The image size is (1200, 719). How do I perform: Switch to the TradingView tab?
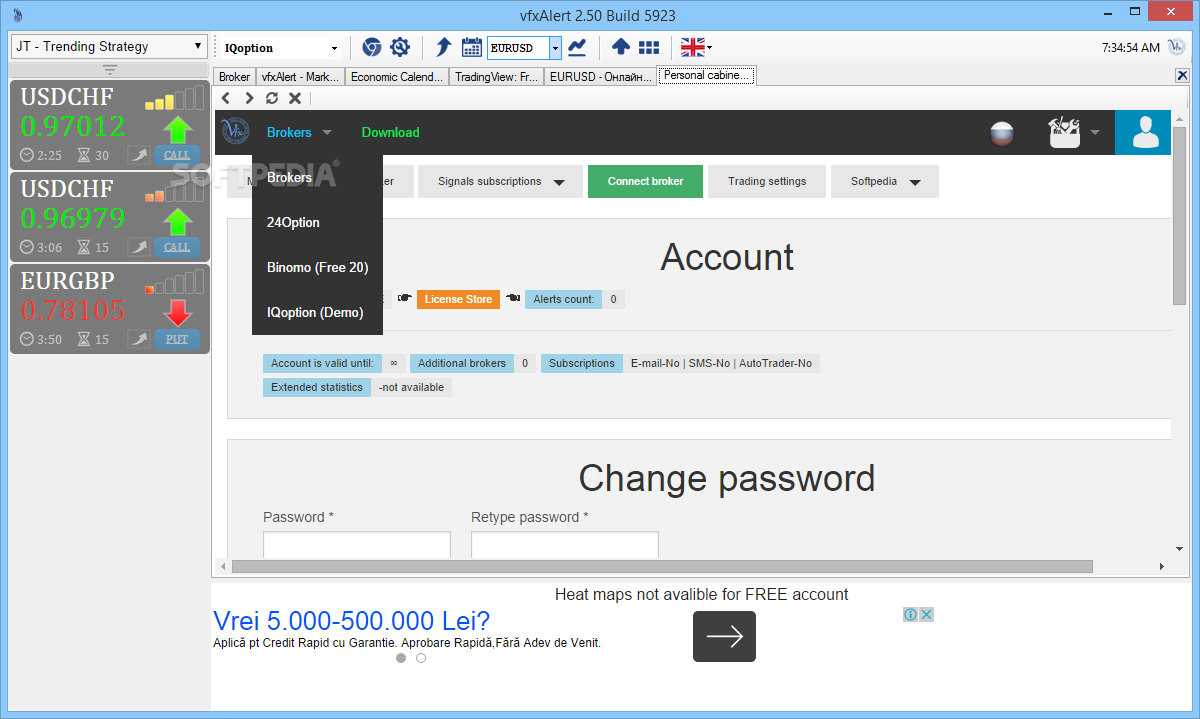(496, 76)
